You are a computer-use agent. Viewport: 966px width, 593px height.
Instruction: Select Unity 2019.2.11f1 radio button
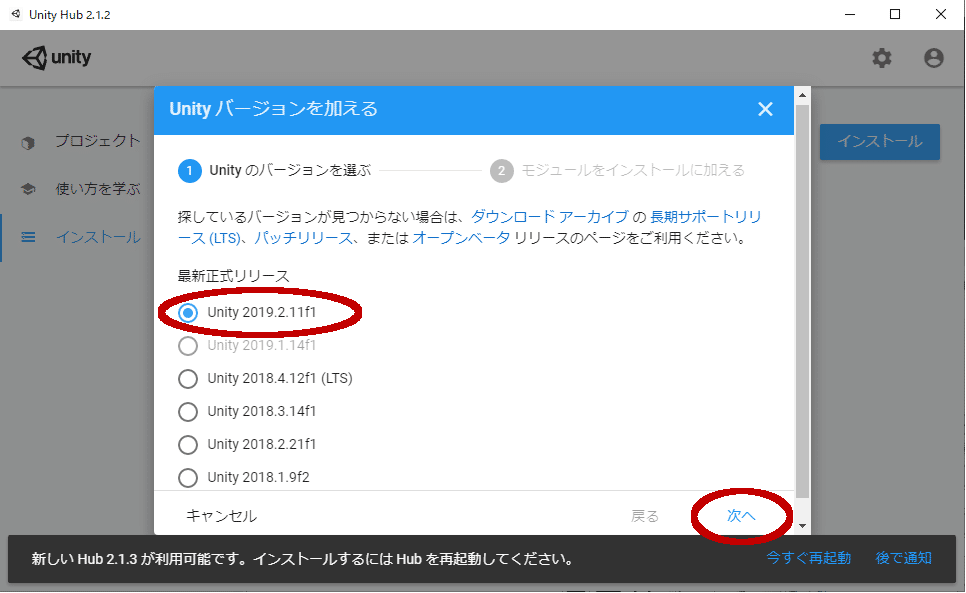point(188,313)
